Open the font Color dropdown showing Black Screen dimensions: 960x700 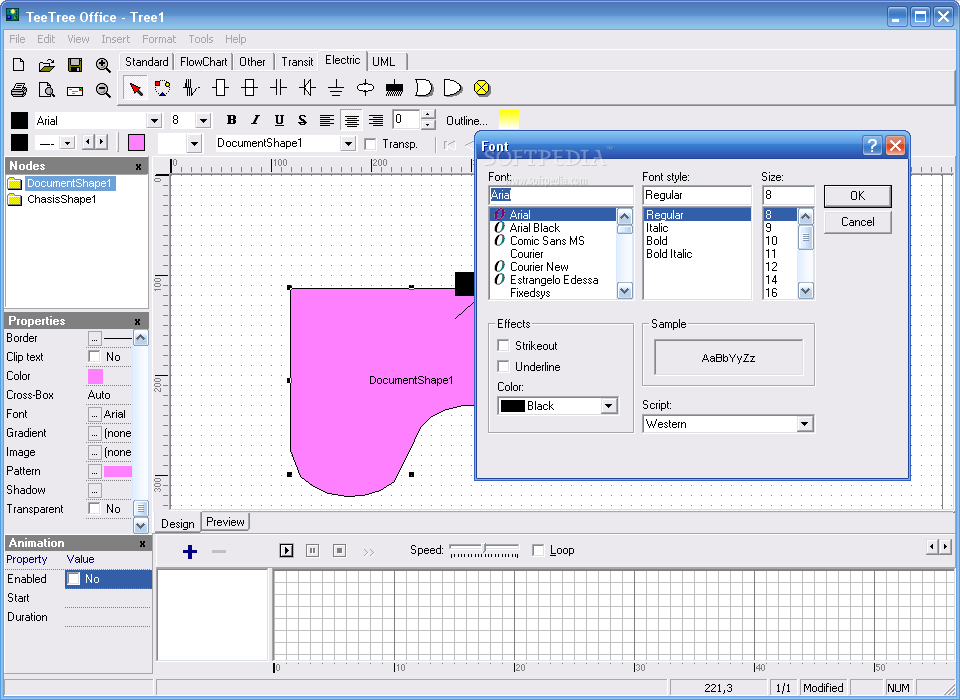[609, 406]
